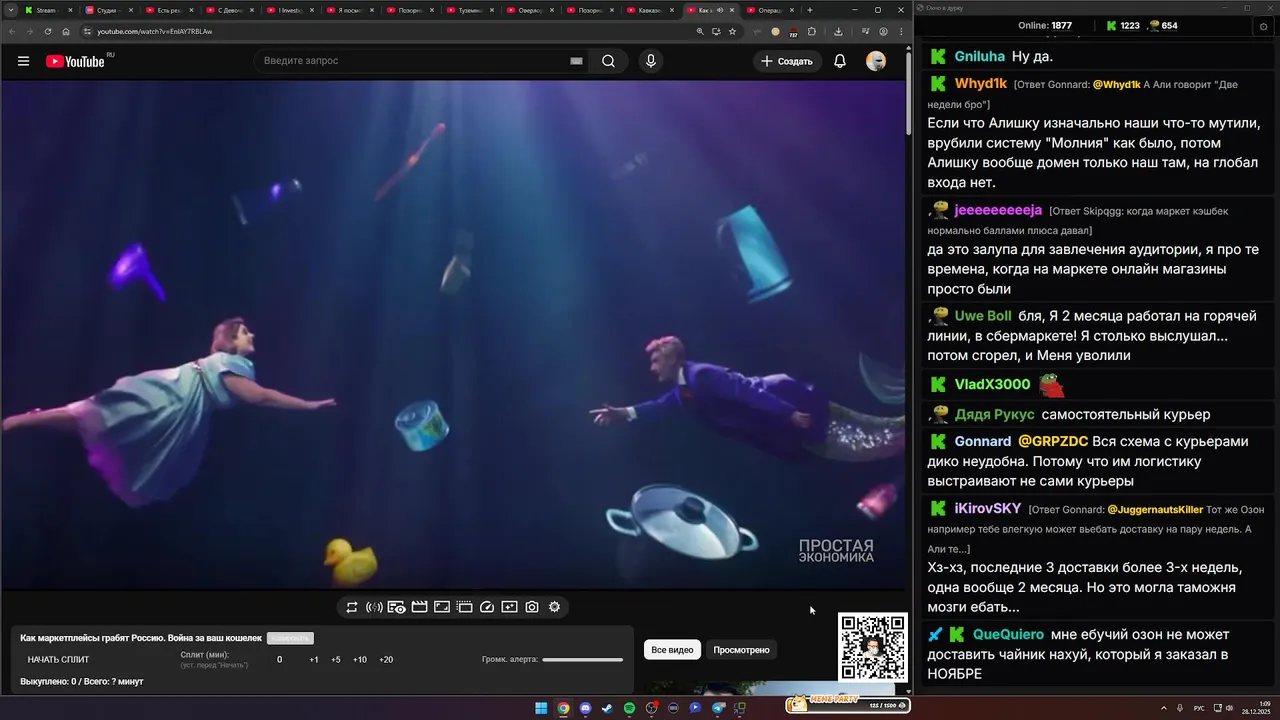Click the Создать create button
1280x720 pixels.
[x=787, y=61]
